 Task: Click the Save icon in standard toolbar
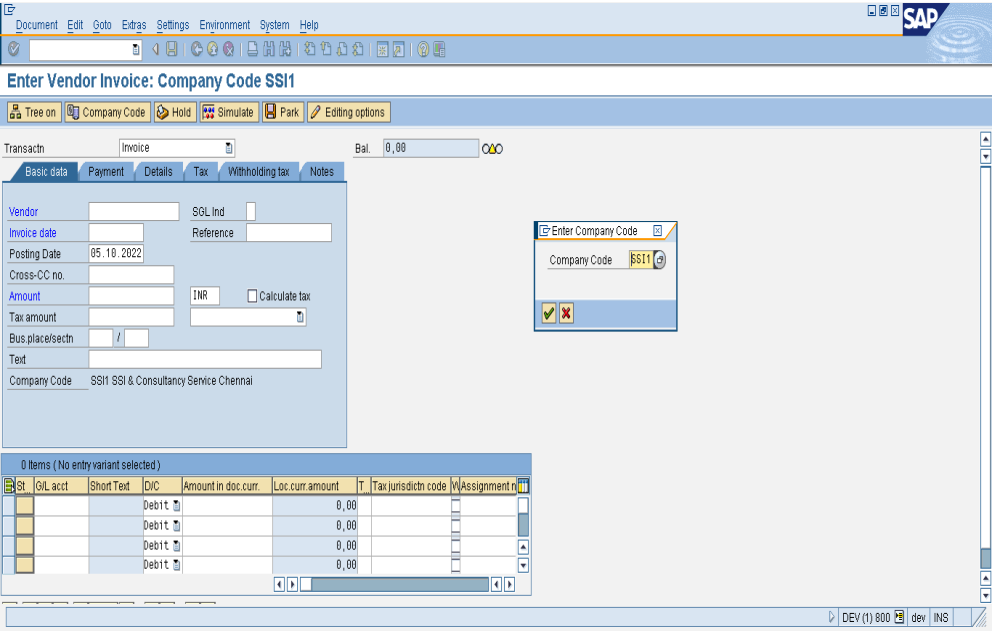click(x=172, y=49)
